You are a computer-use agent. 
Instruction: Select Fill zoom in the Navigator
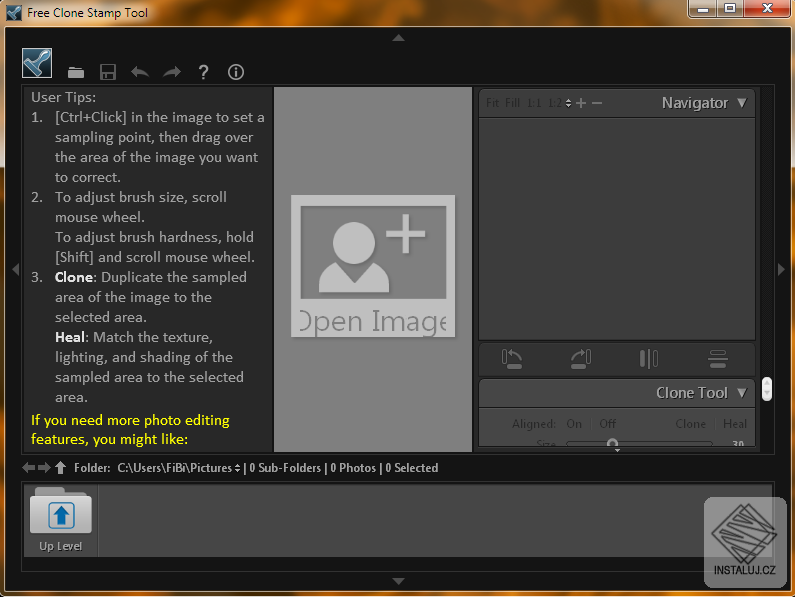tap(513, 103)
